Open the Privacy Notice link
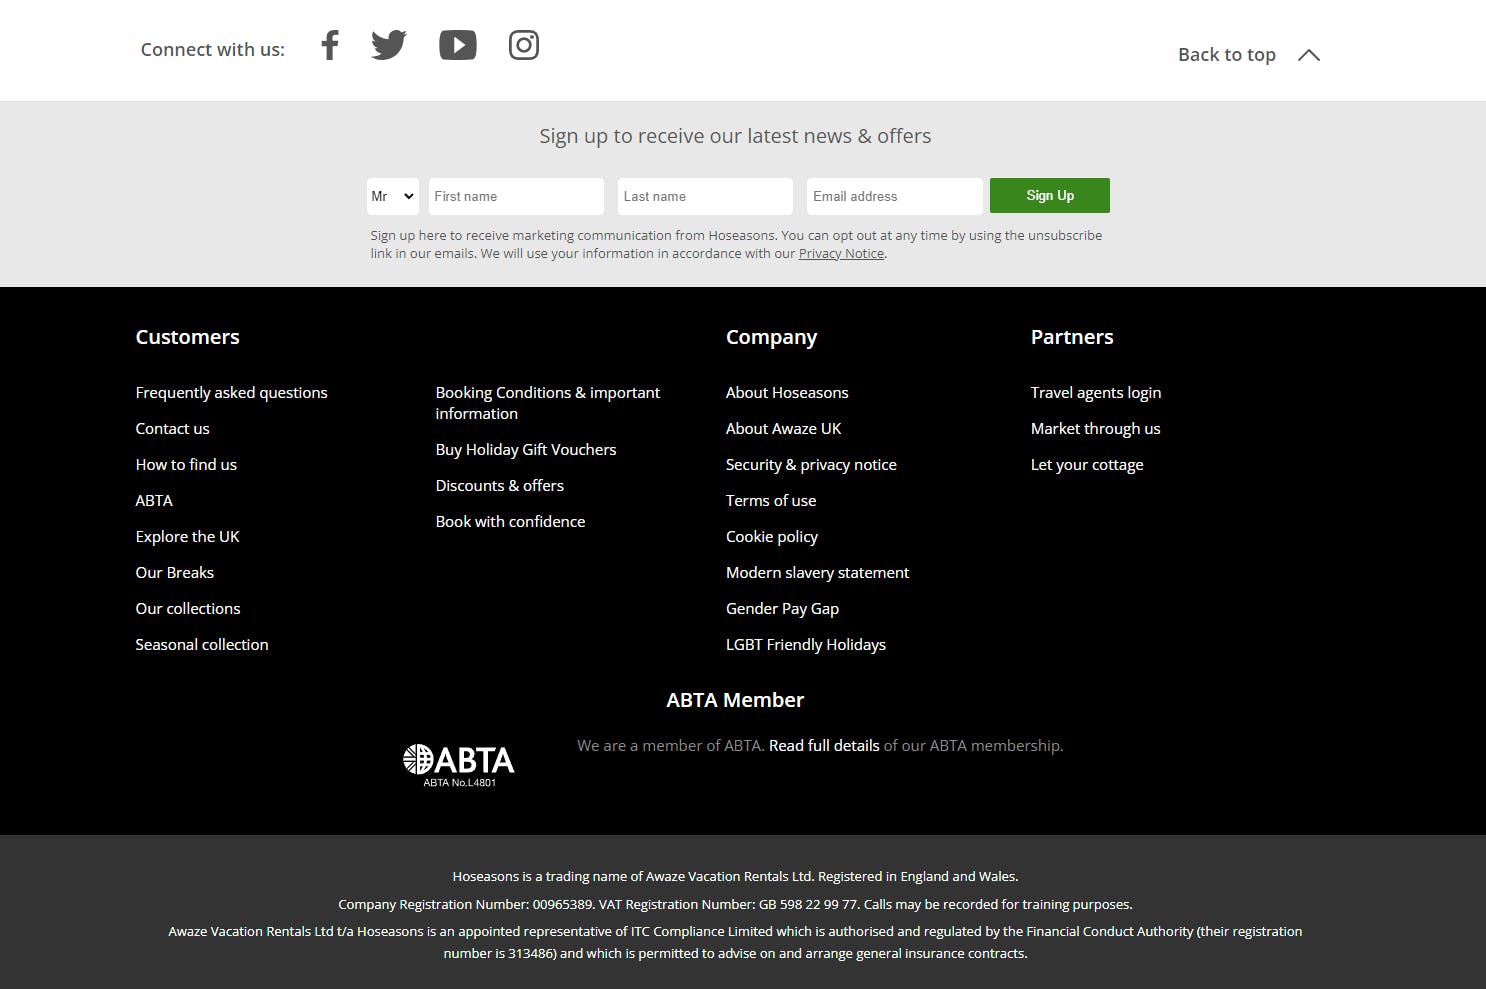 (x=841, y=254)
